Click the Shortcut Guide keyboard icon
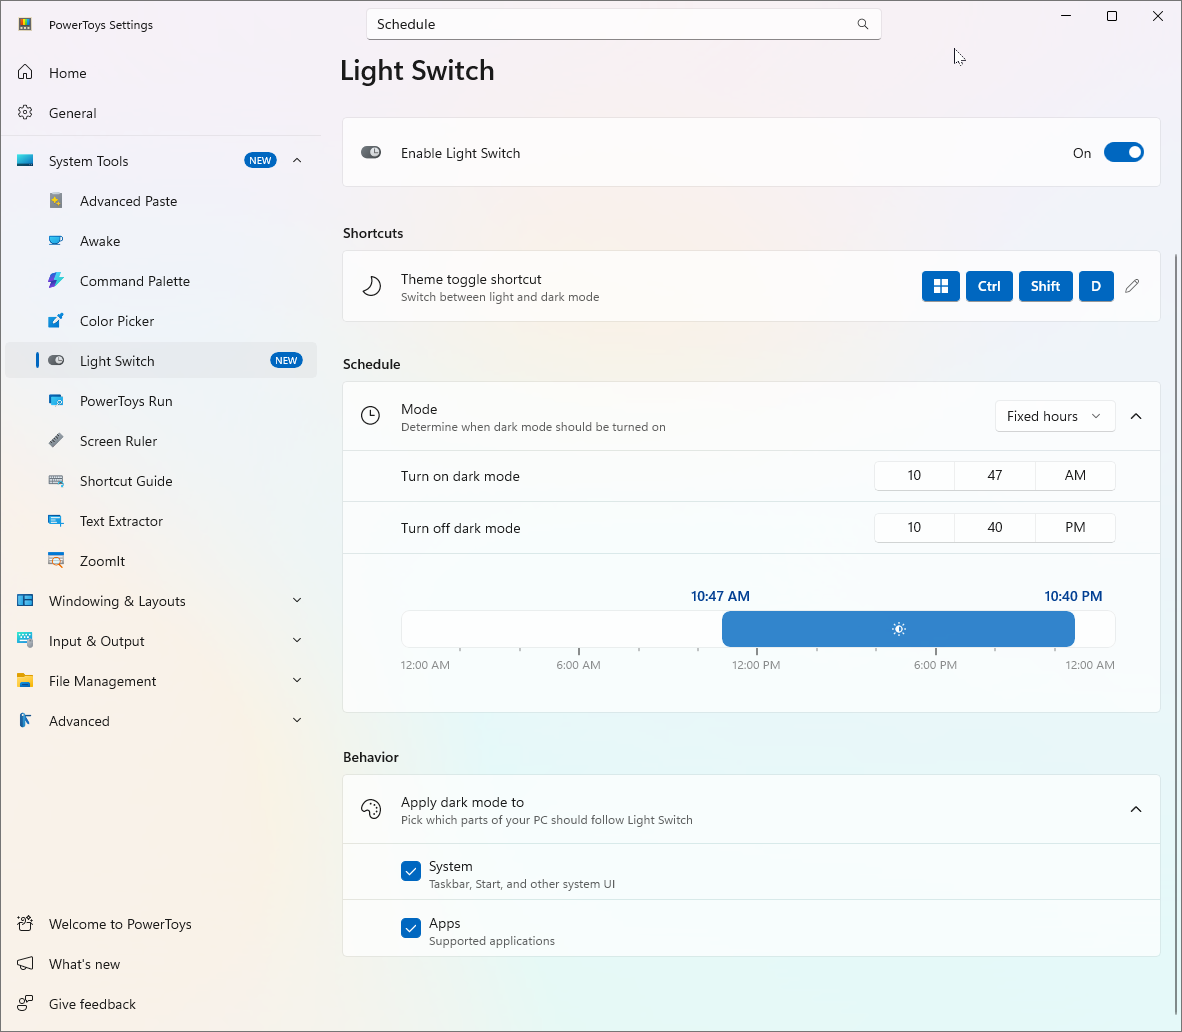Viewport: 1182px width, 1032px height. tap(56, 481)
